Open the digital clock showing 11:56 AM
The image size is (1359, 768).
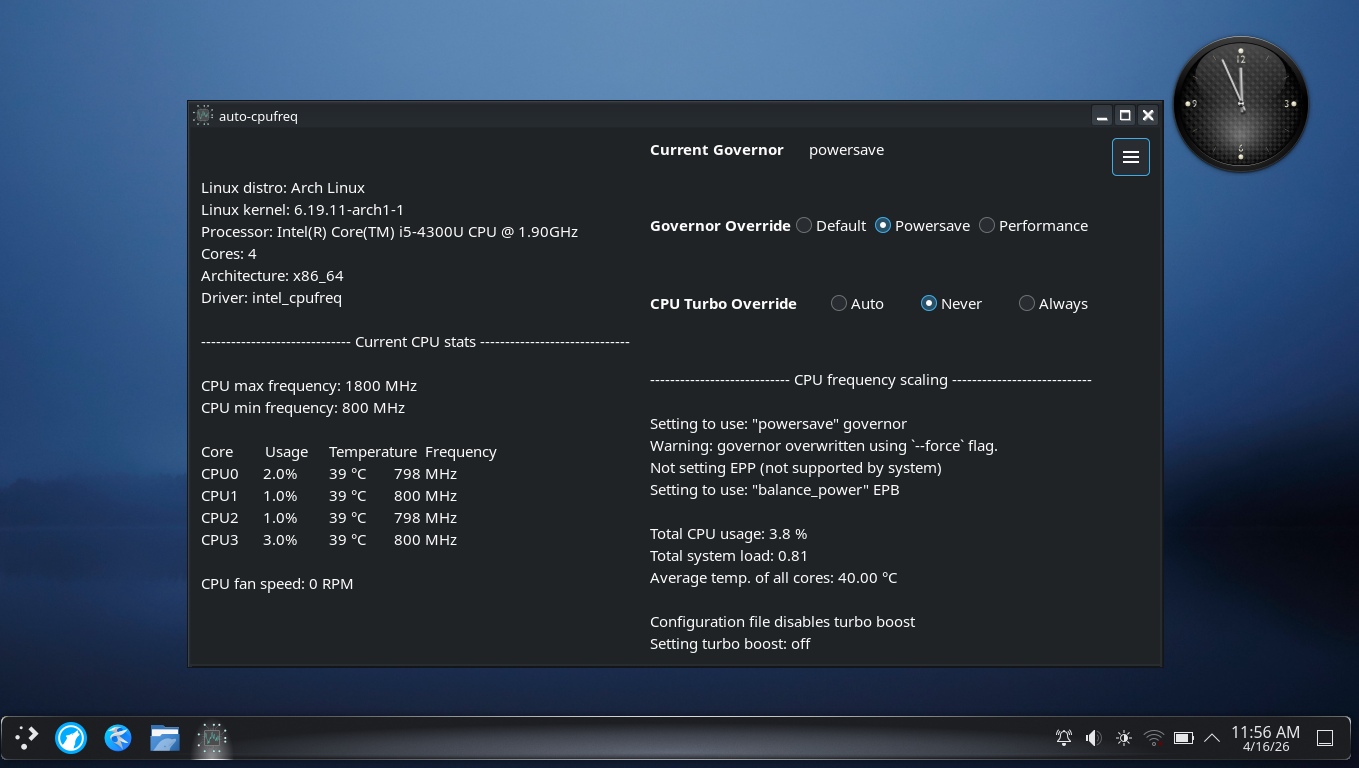[1265, 738]
